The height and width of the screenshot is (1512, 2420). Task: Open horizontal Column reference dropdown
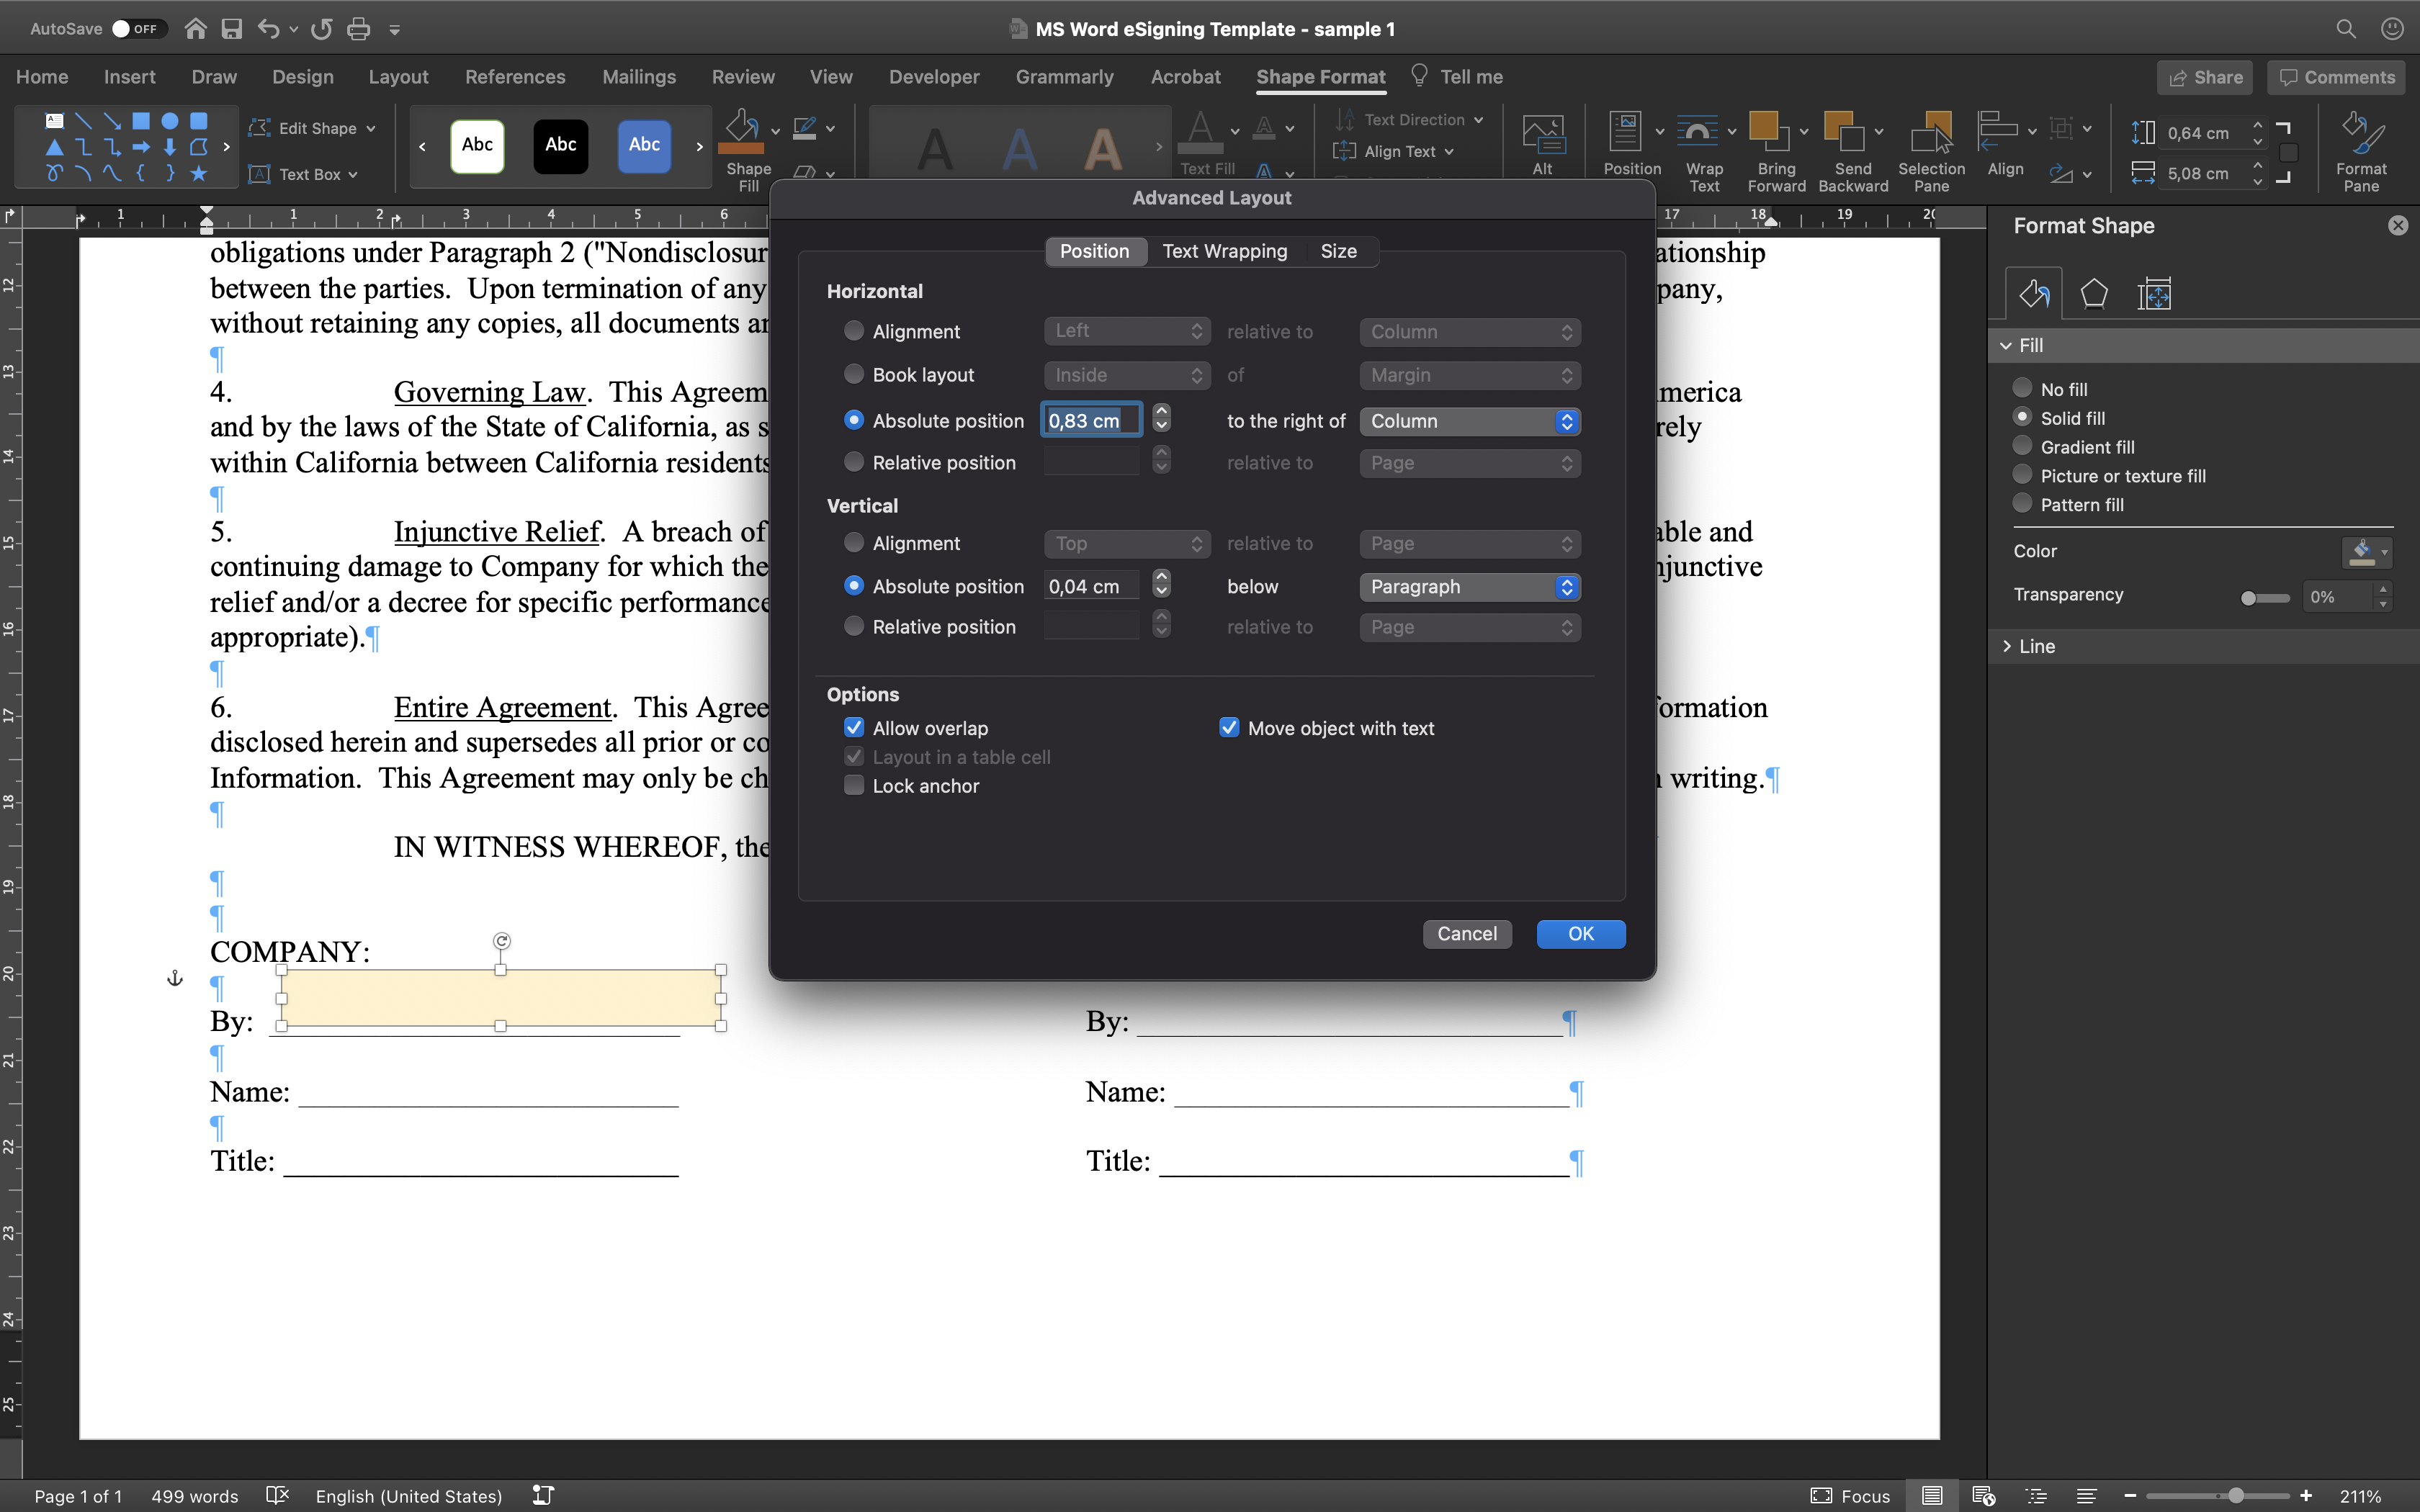(1469, 421)
